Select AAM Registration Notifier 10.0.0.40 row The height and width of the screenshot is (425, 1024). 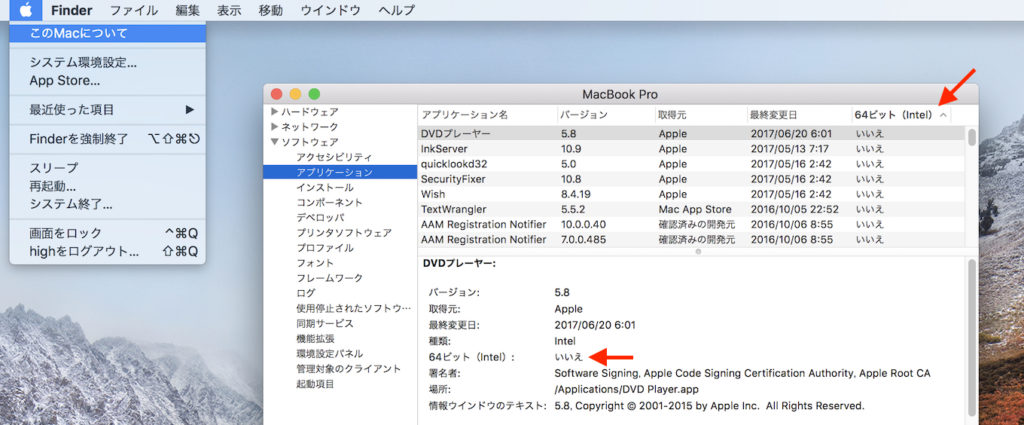(691, 225)
